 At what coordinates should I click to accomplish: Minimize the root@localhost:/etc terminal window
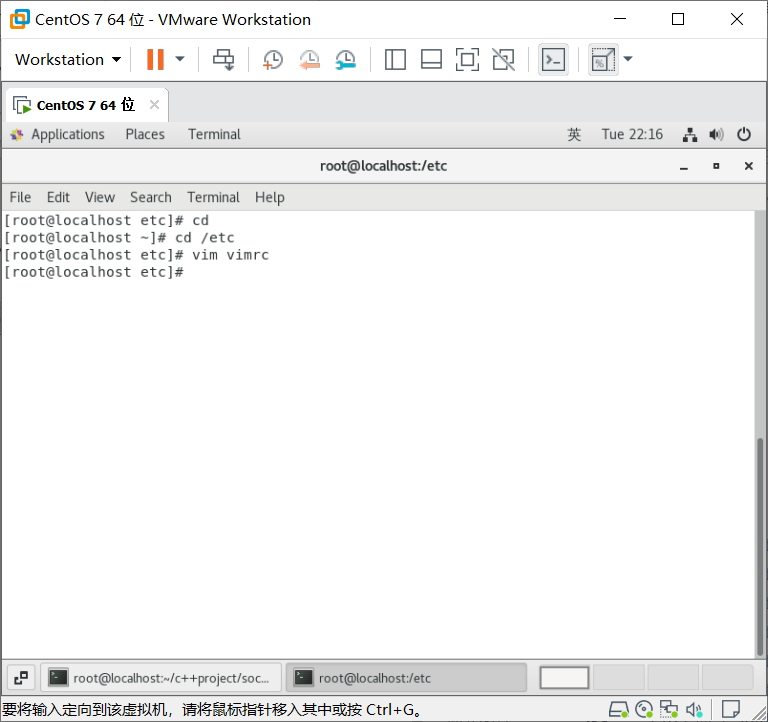point(684,167)
